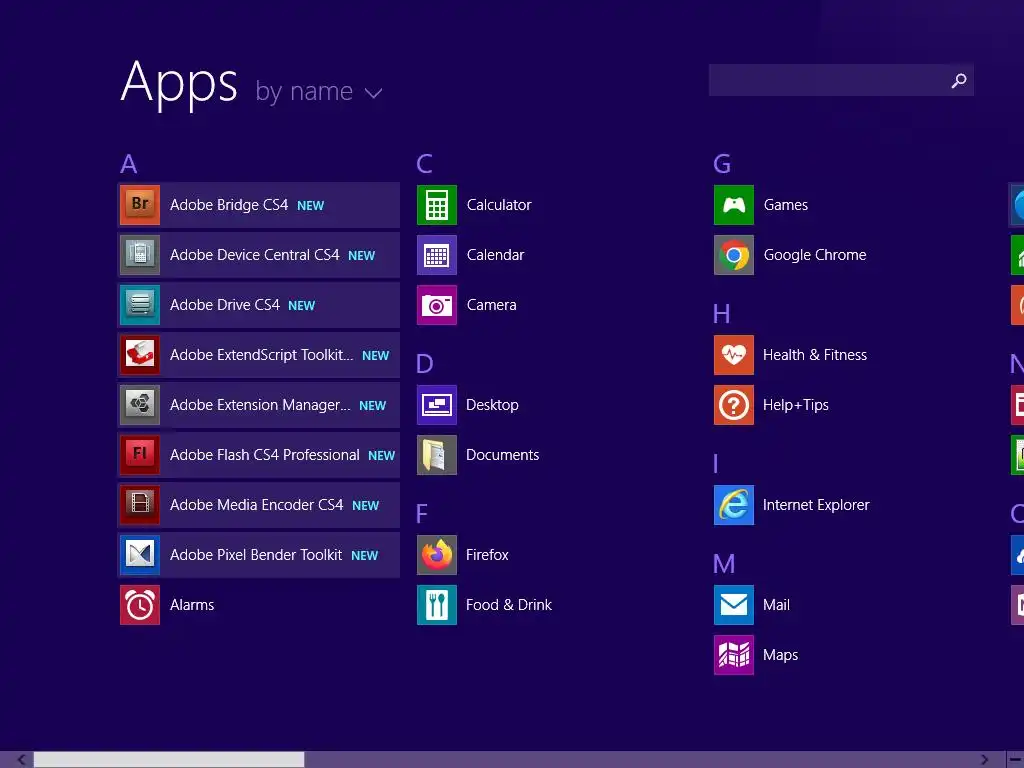The height and width of the screenshot is (768, 1024).
Task: Launch Adobe Pixel Bender Toolkit icon
Action: click(x=140, y=554)
